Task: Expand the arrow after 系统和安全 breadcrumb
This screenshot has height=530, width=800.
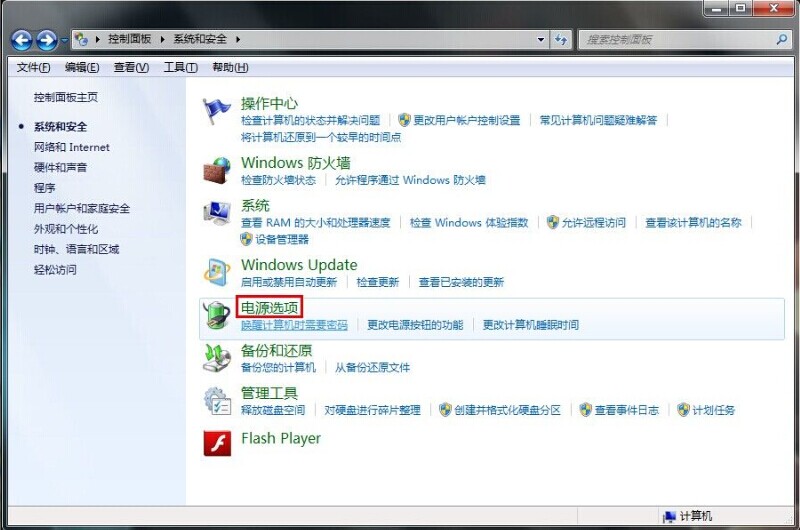Action: [238, 40]
